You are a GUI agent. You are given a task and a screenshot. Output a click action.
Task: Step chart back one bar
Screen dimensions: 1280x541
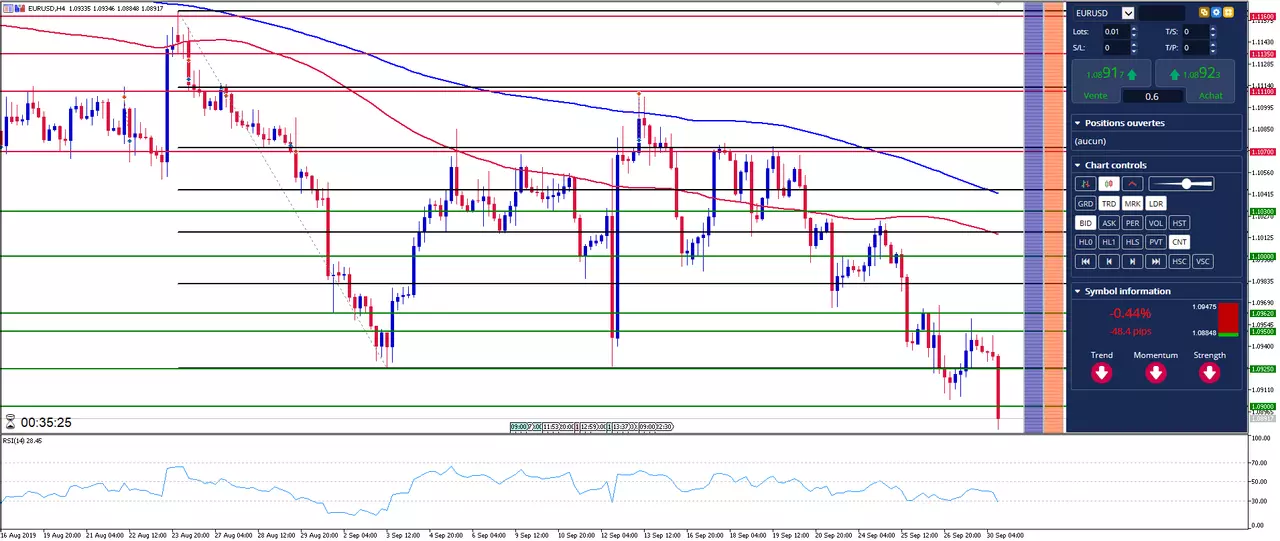(x=1109, y=261)
